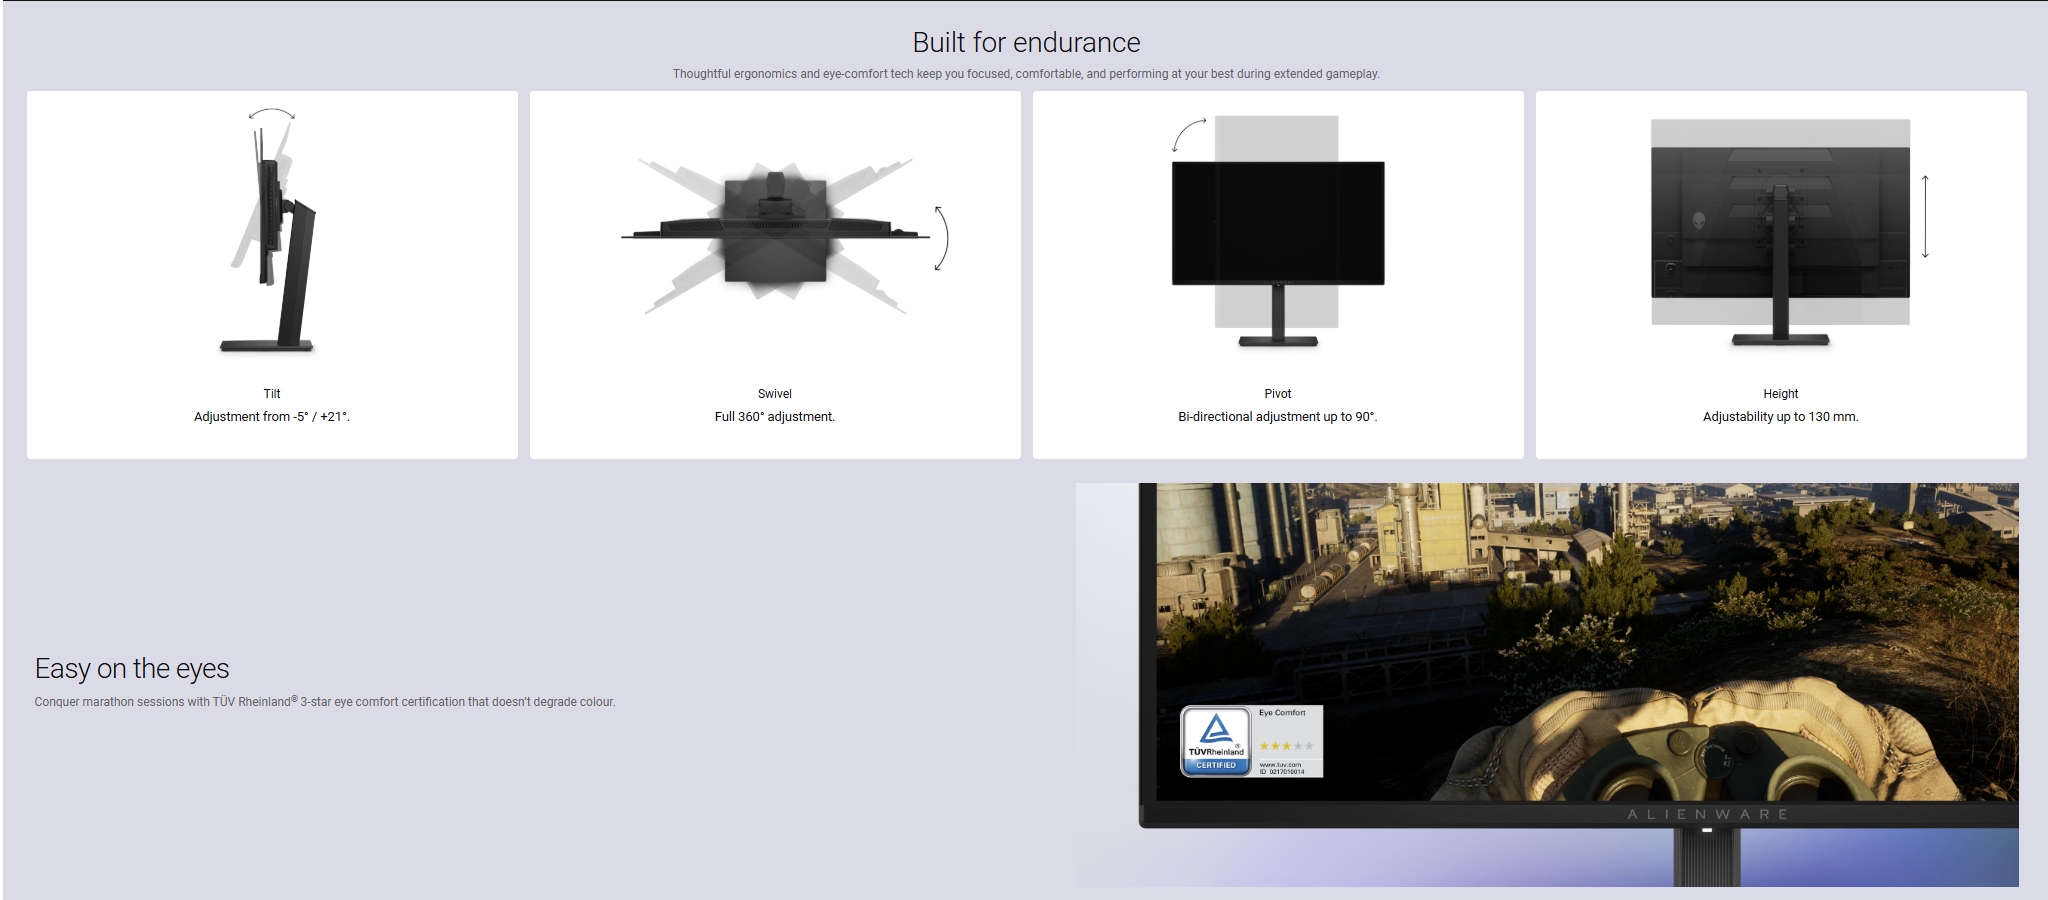This screenshot has width=2048, height=900.
Task: Click the "Pivot" card title
Action: pos(1278,394)
